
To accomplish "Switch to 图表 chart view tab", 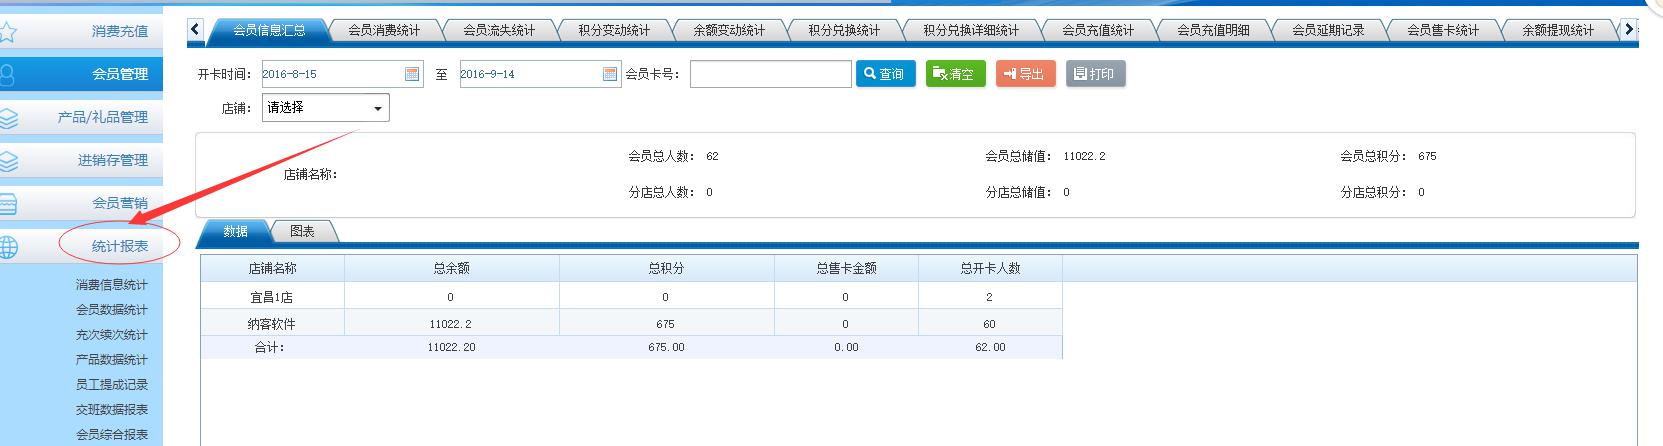I will [x=302, y=232].
